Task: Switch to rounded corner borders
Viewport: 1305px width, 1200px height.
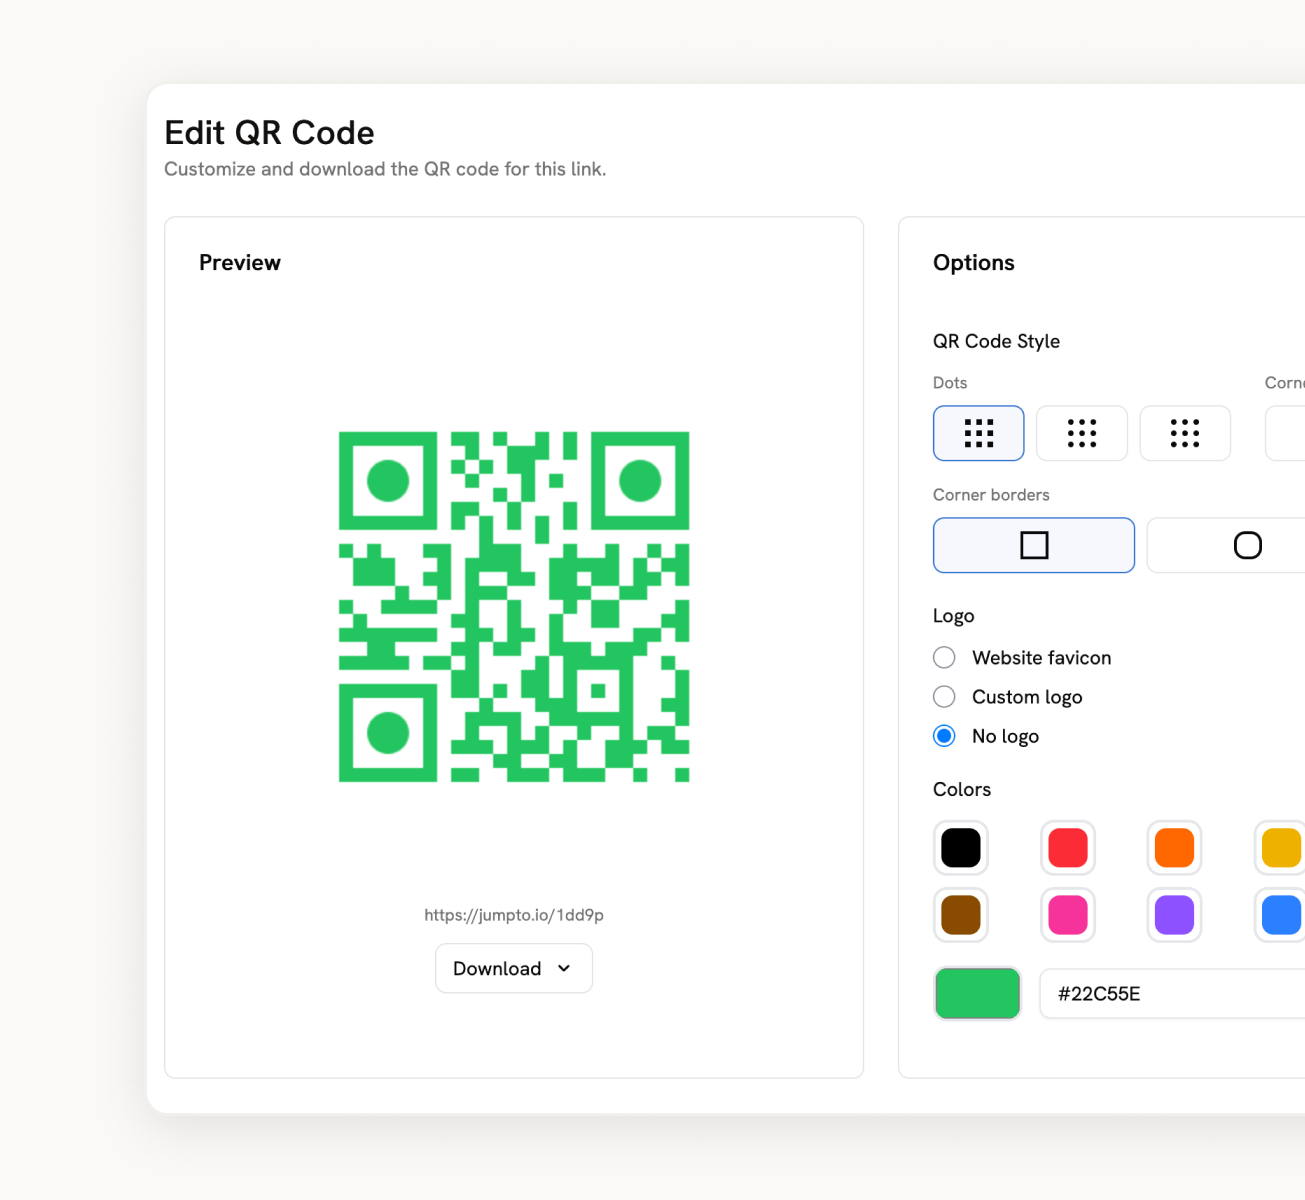Action: coord(1246,545)
